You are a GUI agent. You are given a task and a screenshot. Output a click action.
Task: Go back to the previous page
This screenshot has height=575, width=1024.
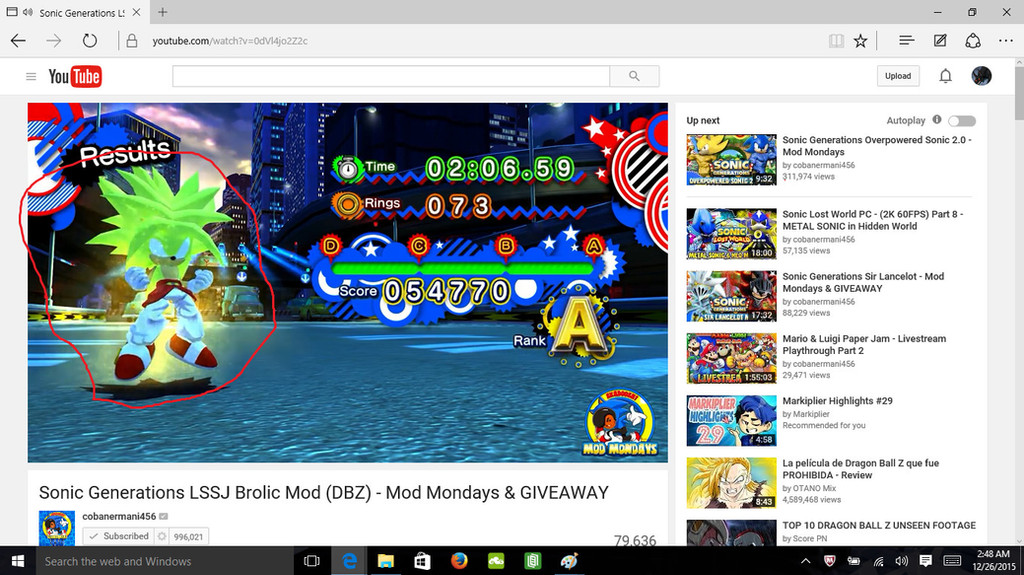(18, 41)
